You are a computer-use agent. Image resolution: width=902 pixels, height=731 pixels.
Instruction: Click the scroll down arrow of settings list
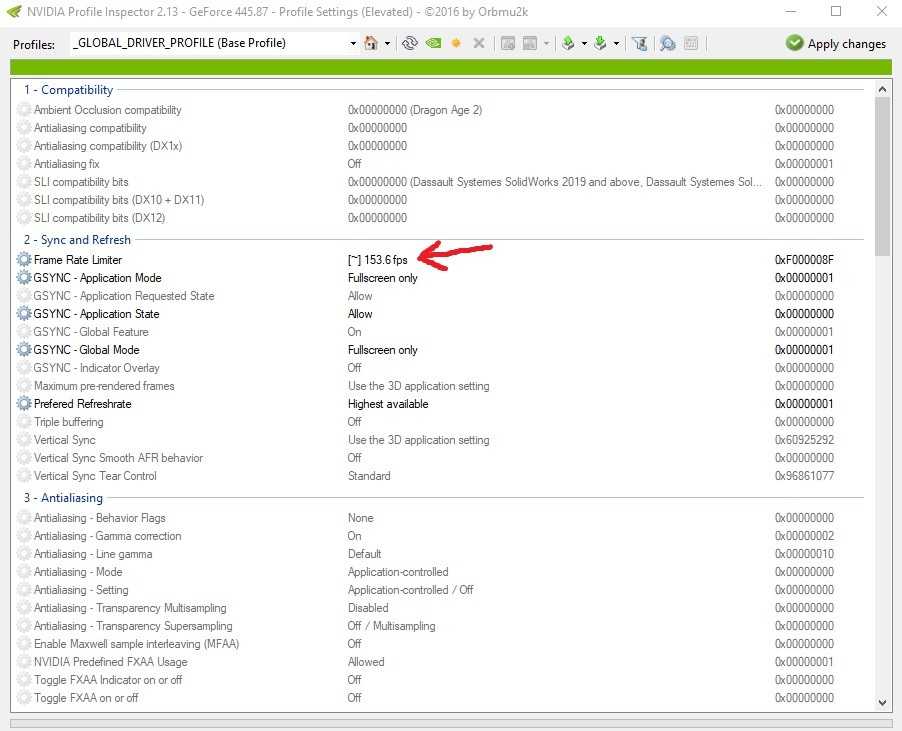tap(881, 702)
